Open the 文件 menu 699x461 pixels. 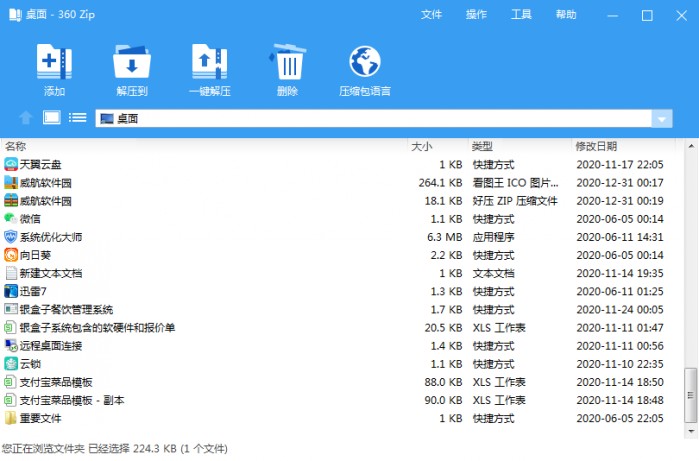click(x=432, y=15)
